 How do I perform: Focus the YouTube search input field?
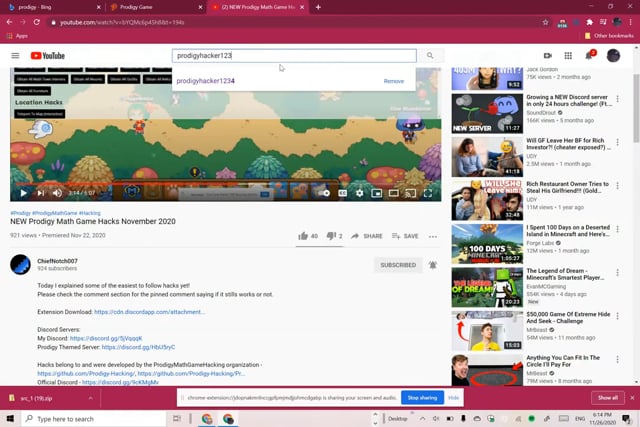pos(294,56)
